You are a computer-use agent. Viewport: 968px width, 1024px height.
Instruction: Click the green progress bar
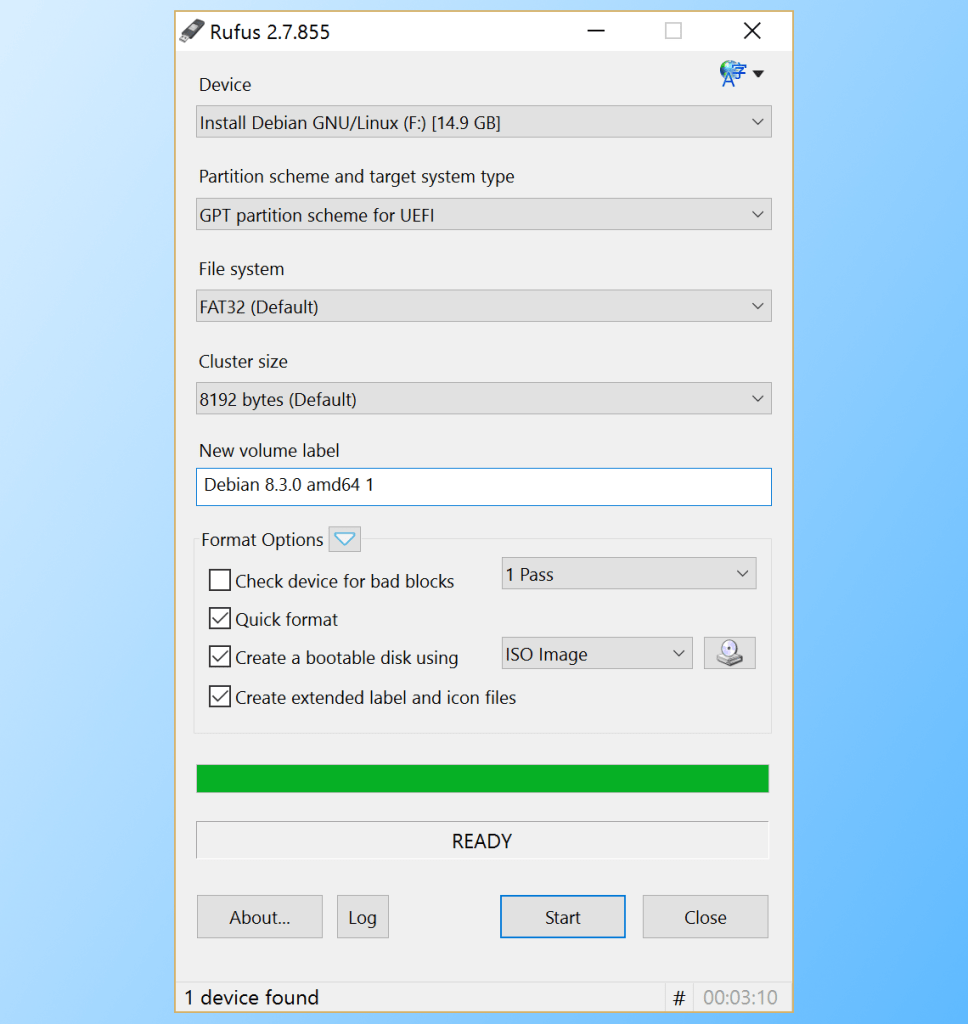(482, 778)
